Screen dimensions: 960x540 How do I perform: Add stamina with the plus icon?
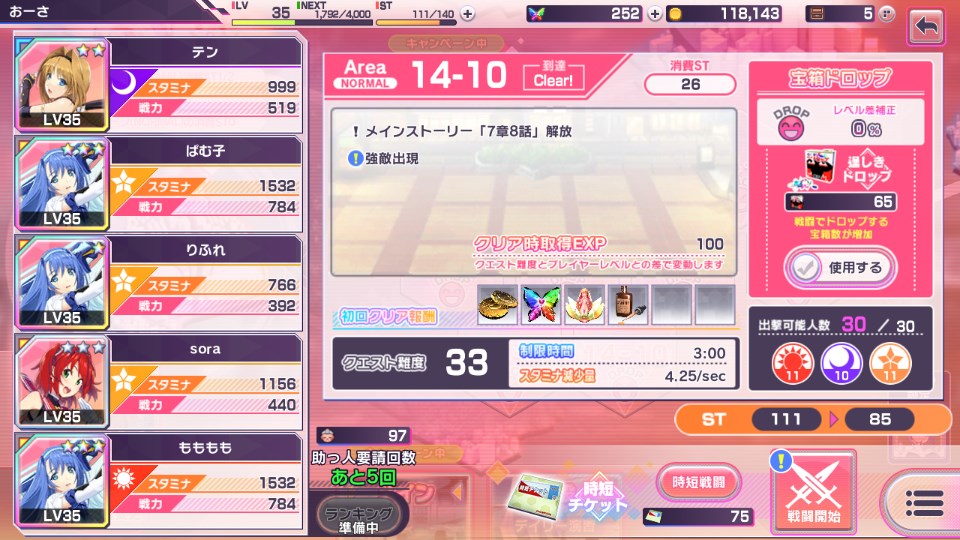pos(468,13)
